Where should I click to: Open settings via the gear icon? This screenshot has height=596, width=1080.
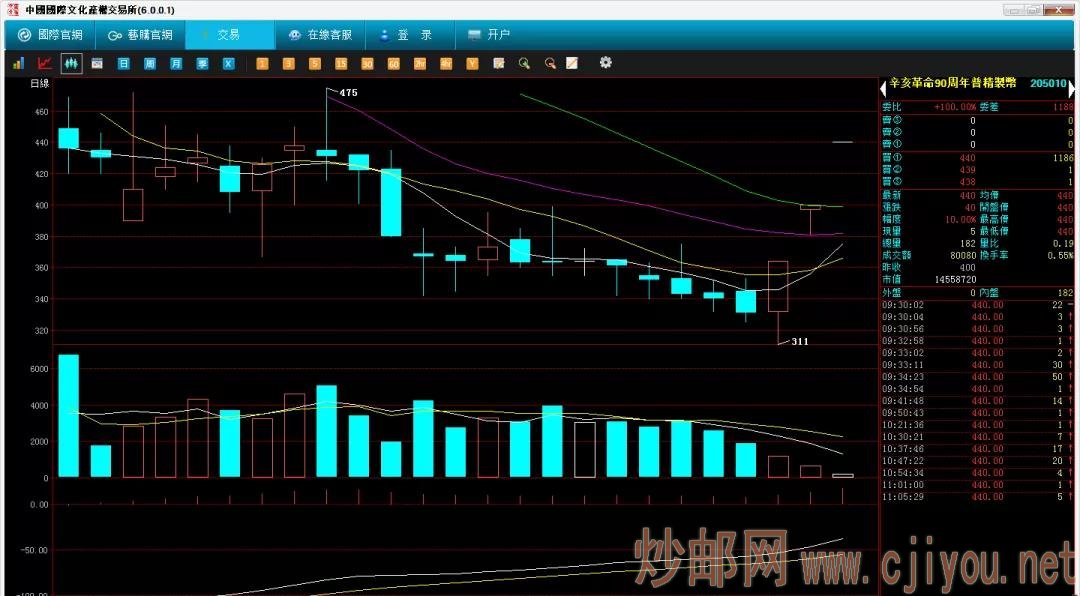coord(605,63)
